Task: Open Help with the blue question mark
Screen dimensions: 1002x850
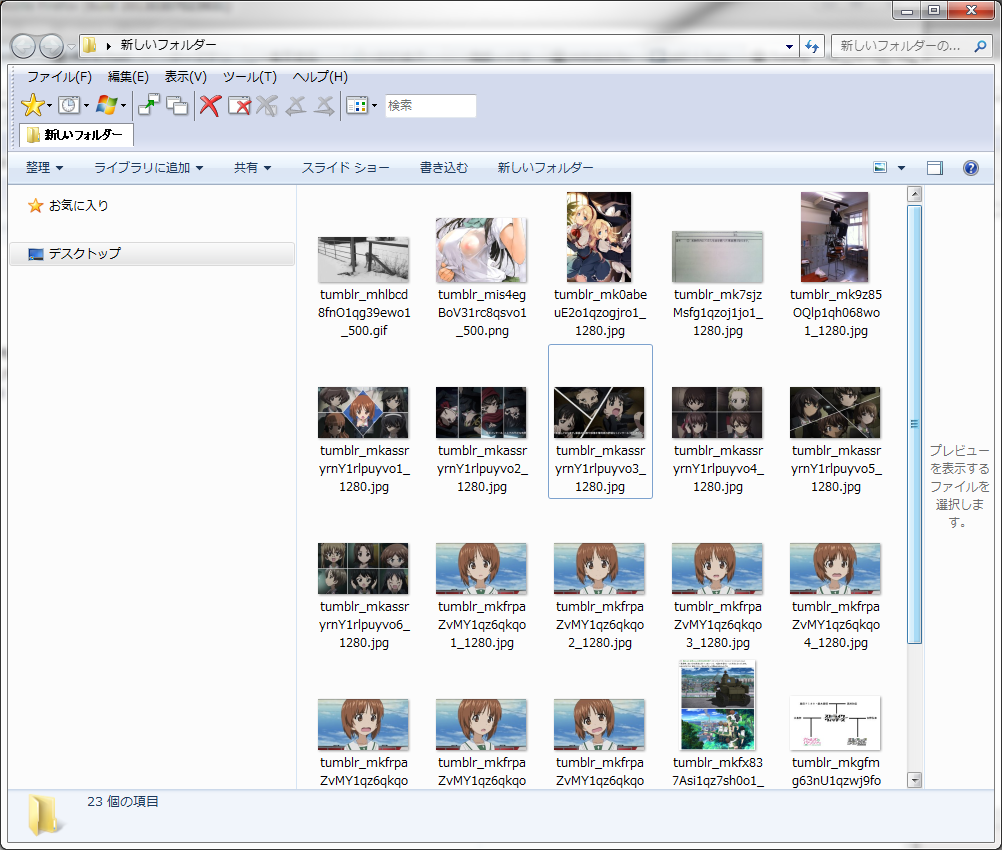Action: click(x=971, y=167)
